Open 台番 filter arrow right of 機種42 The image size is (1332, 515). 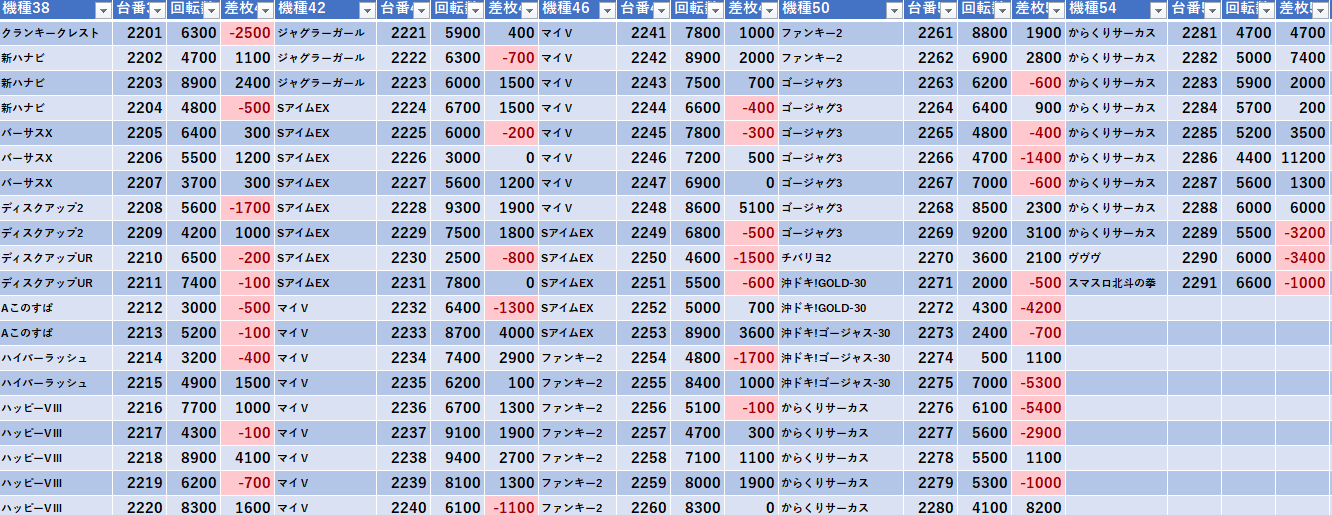coord(420,10)
